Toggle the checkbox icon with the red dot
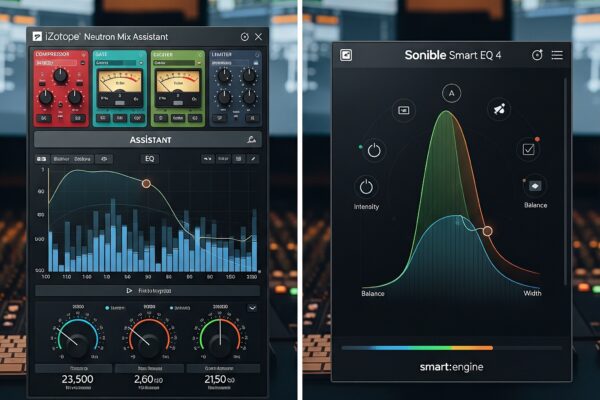 pos(528,149)
